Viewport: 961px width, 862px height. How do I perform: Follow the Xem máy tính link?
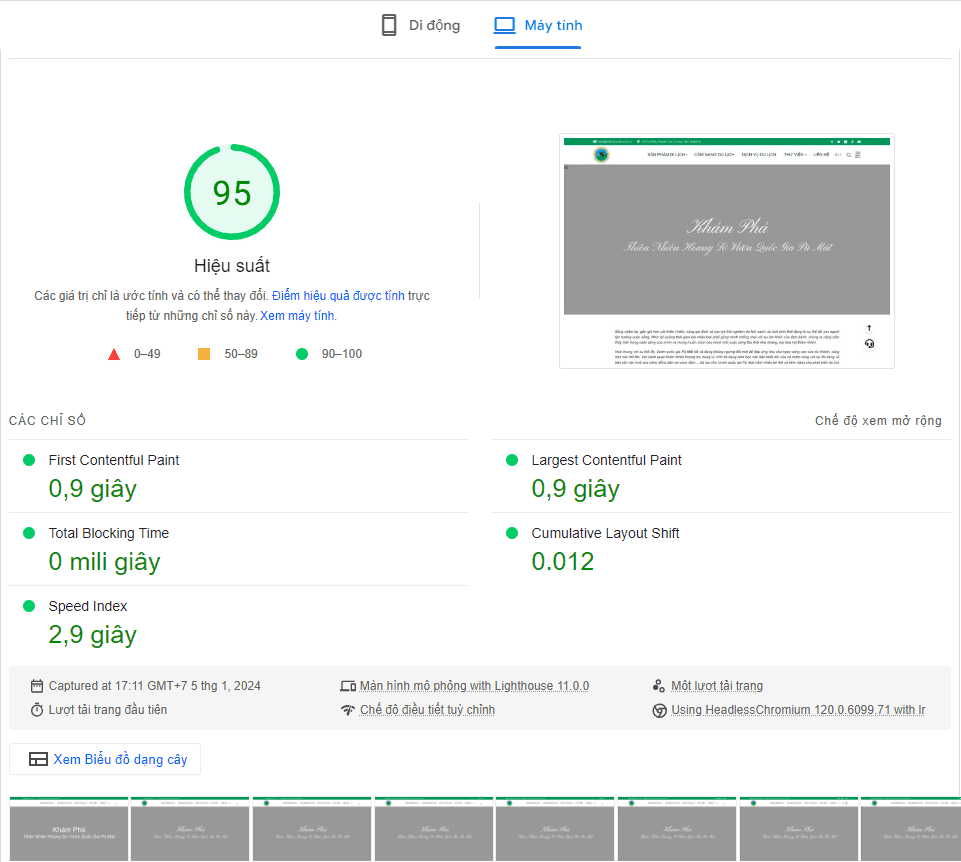click(297, 316)
